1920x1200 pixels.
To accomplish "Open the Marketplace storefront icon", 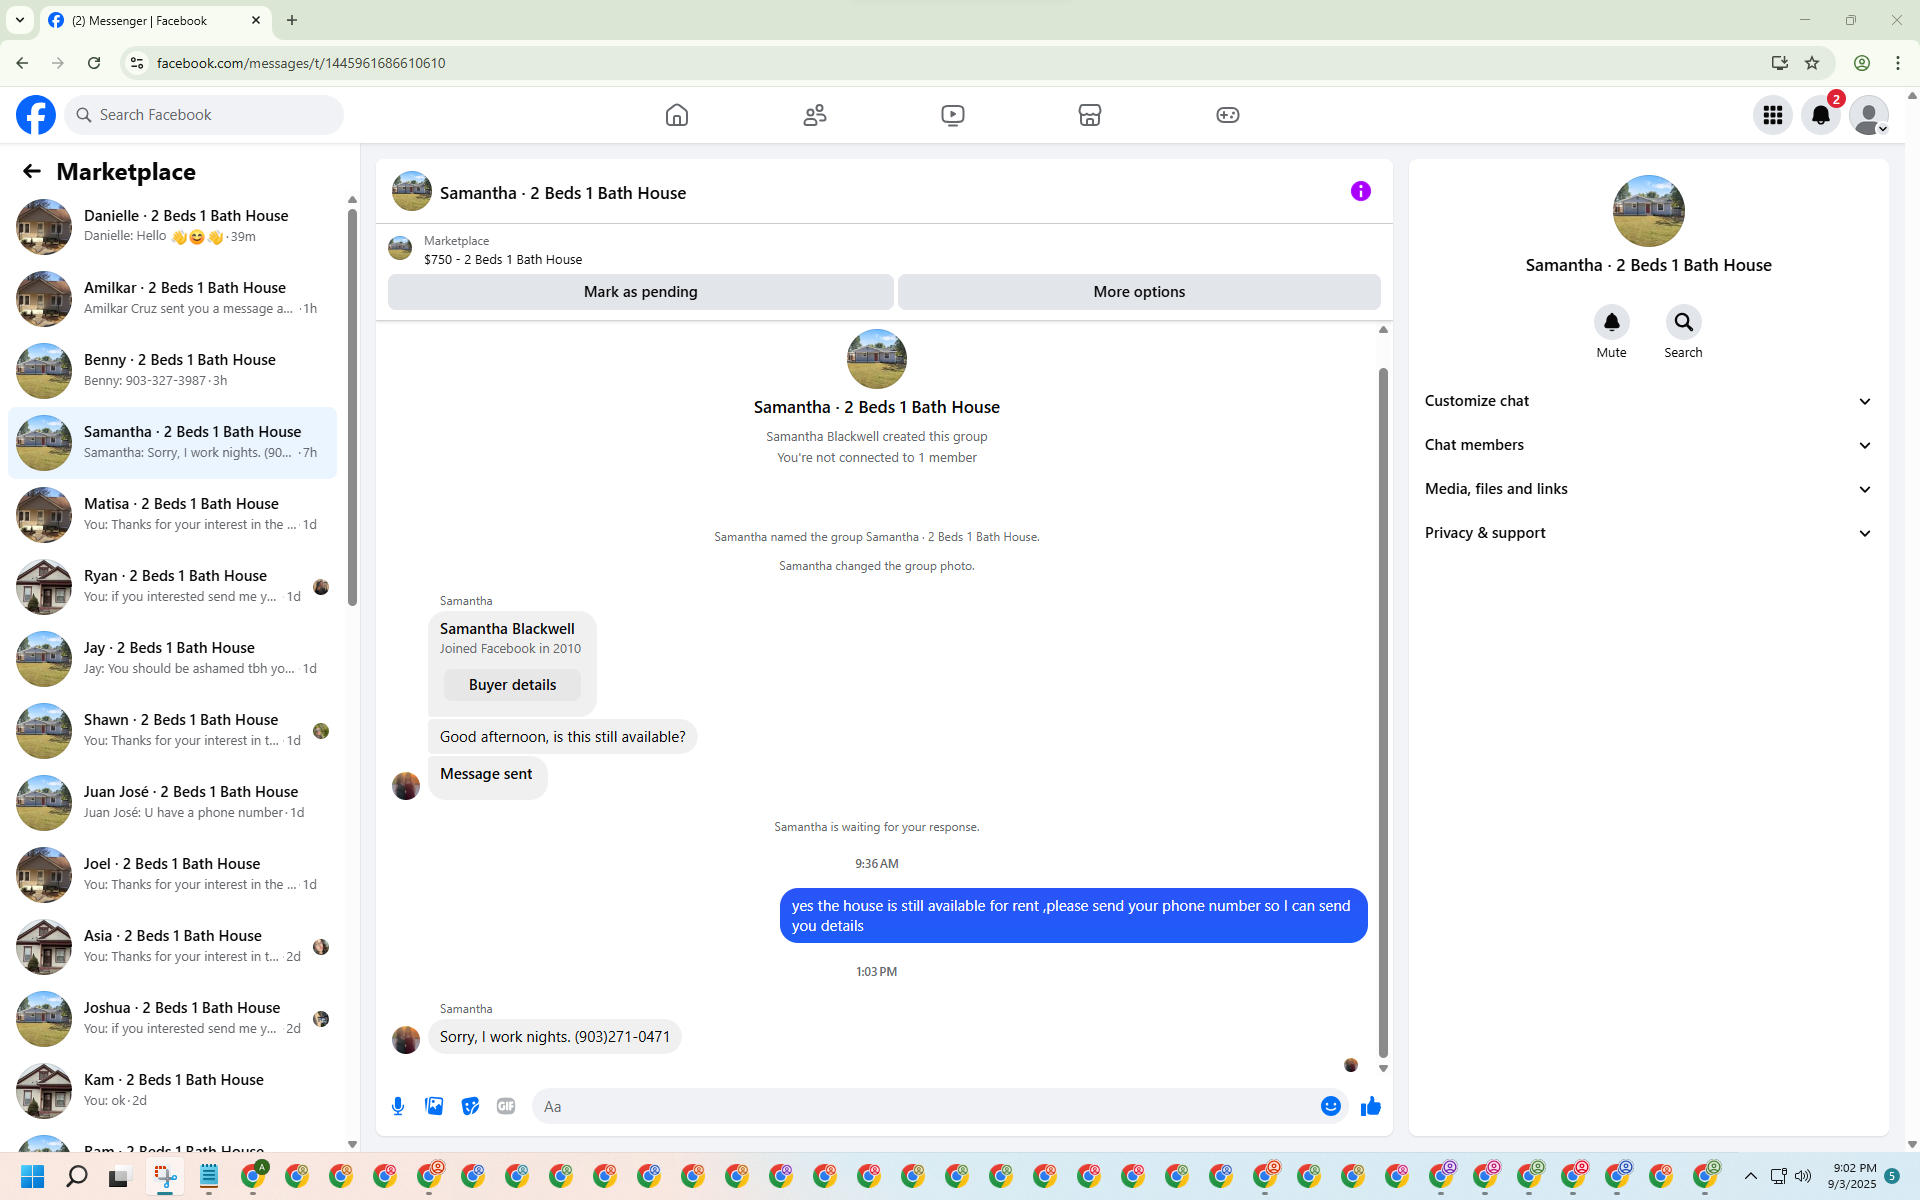I will tap(1090, 115).
